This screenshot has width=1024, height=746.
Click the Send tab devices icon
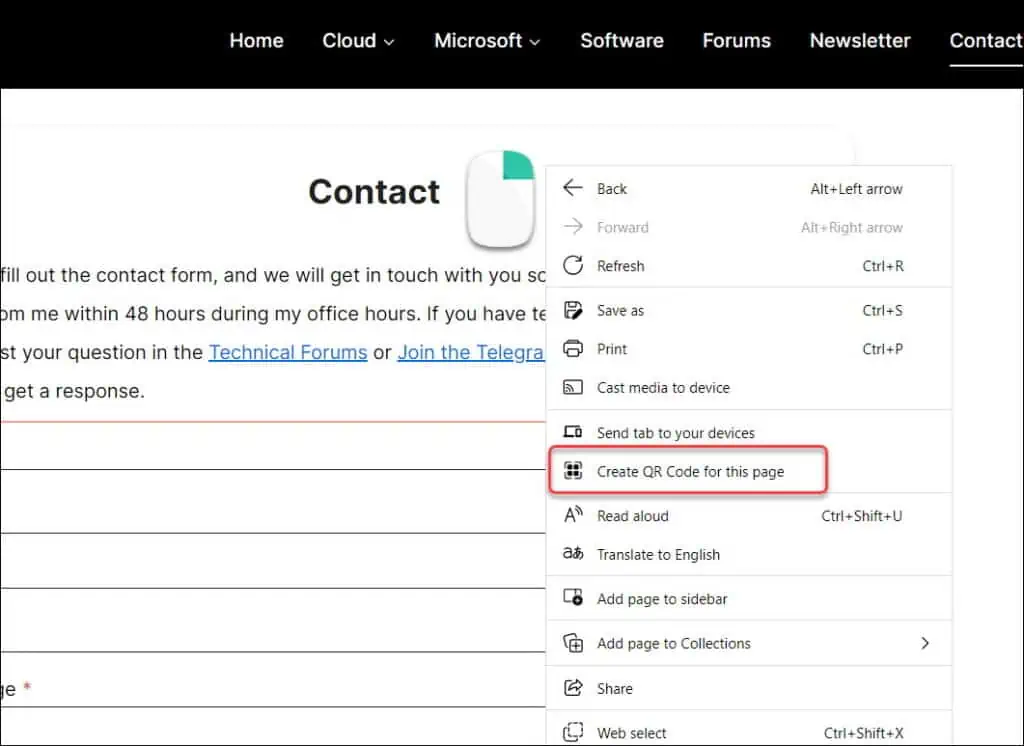point(573,432)
